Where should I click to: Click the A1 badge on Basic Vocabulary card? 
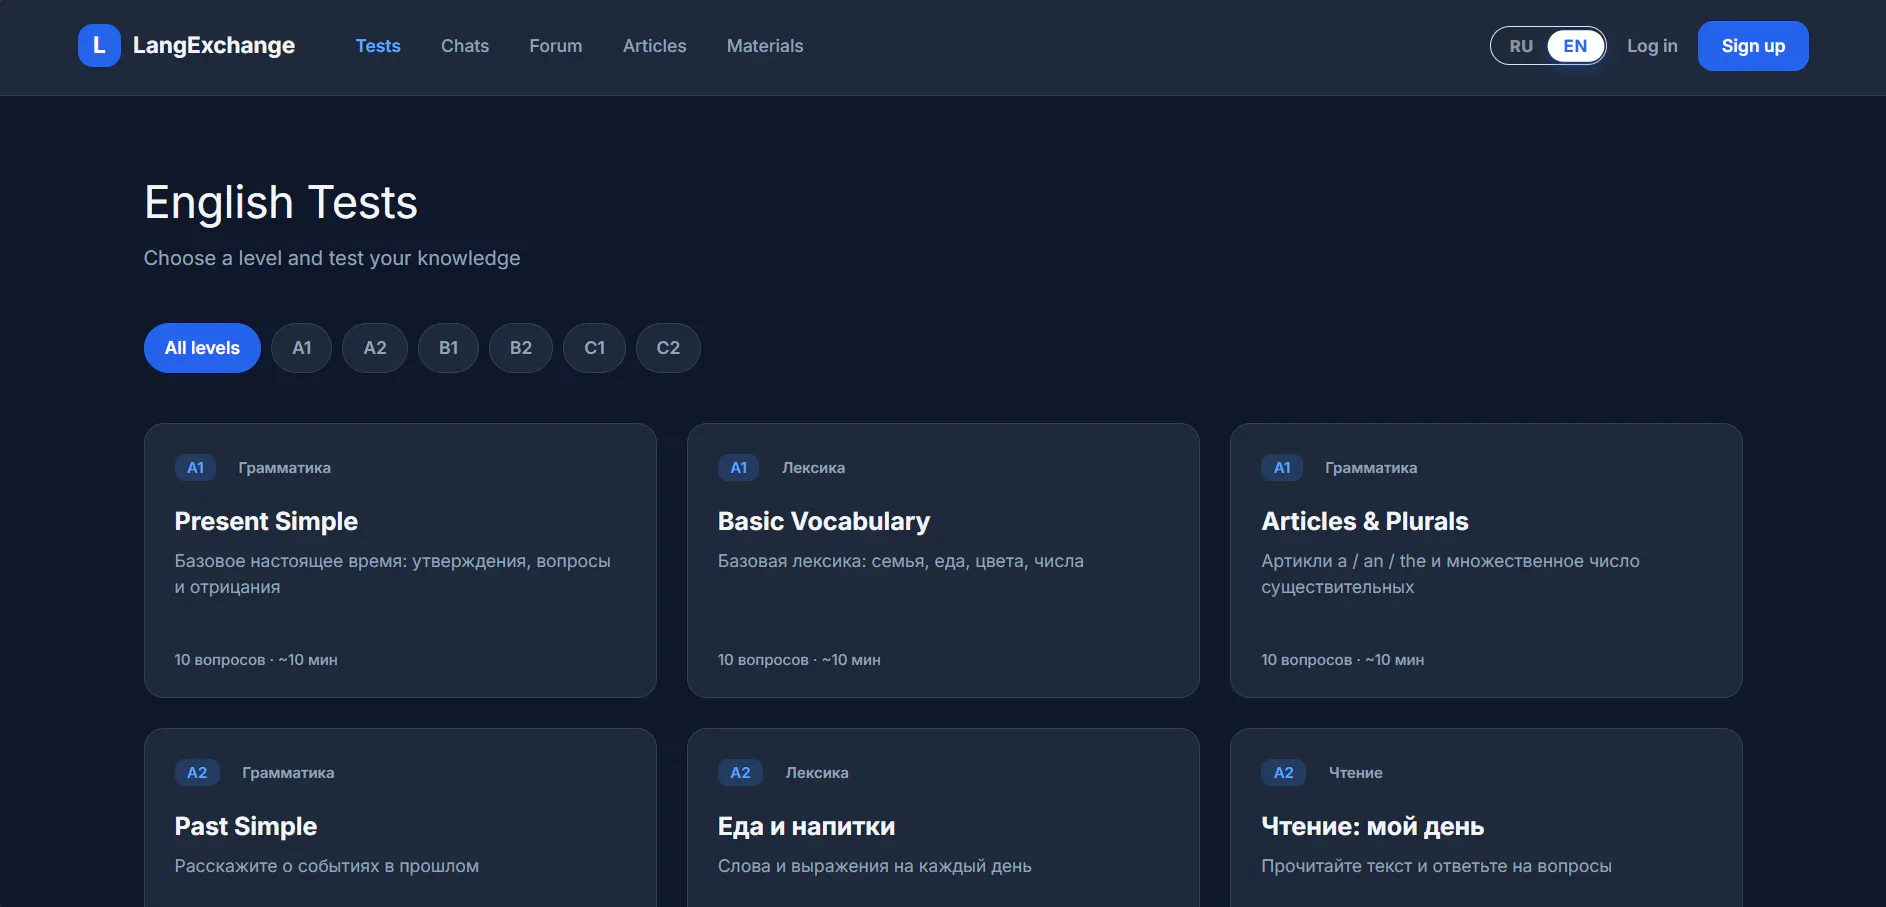[739, 468]
